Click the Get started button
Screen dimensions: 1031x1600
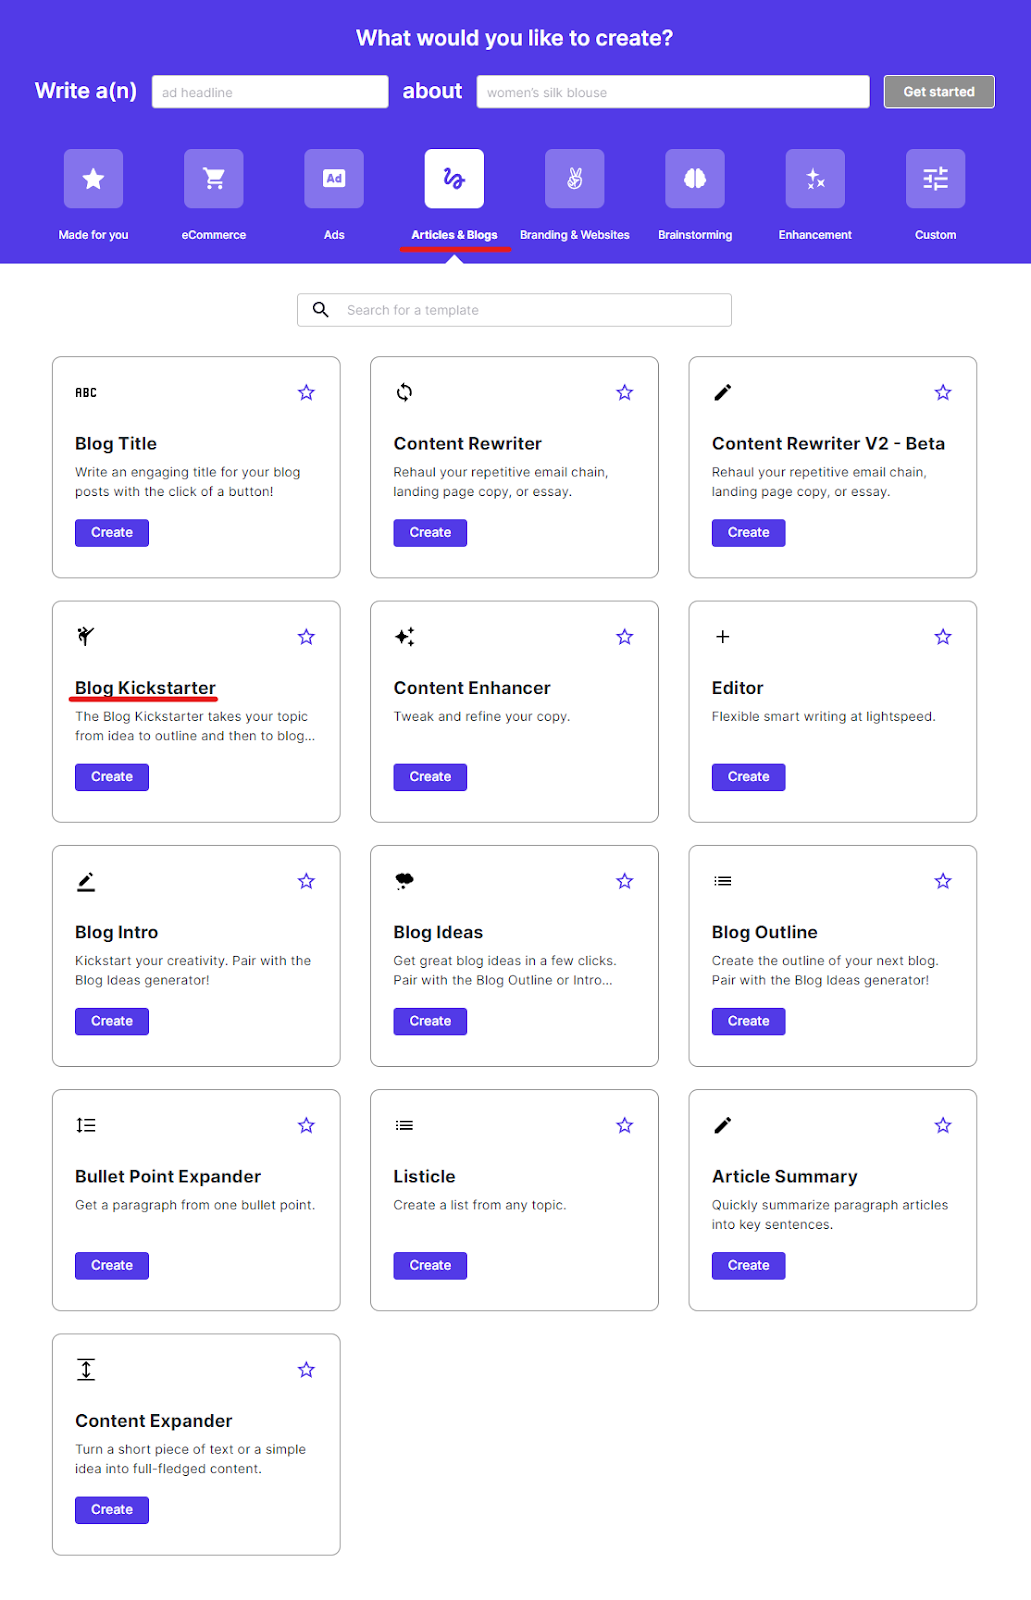click(939, 92)
